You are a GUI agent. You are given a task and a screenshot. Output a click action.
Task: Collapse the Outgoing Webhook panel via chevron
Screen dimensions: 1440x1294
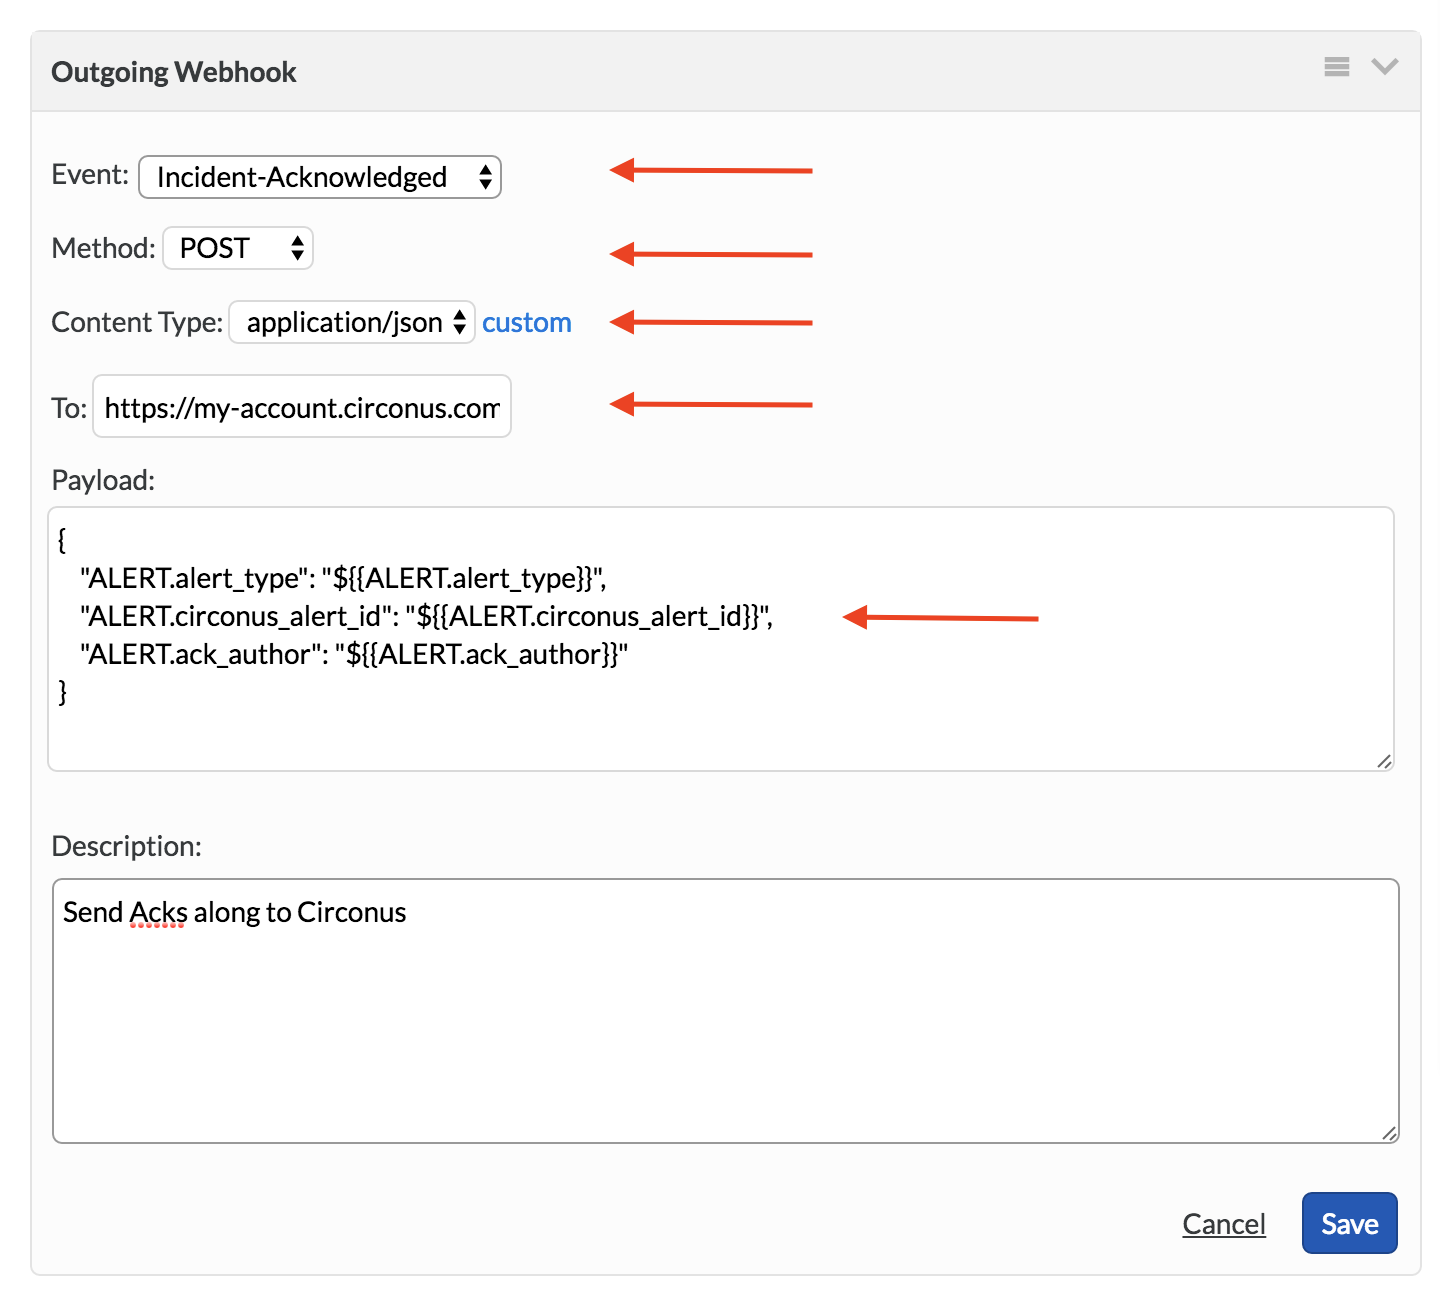pos(1385,67)
